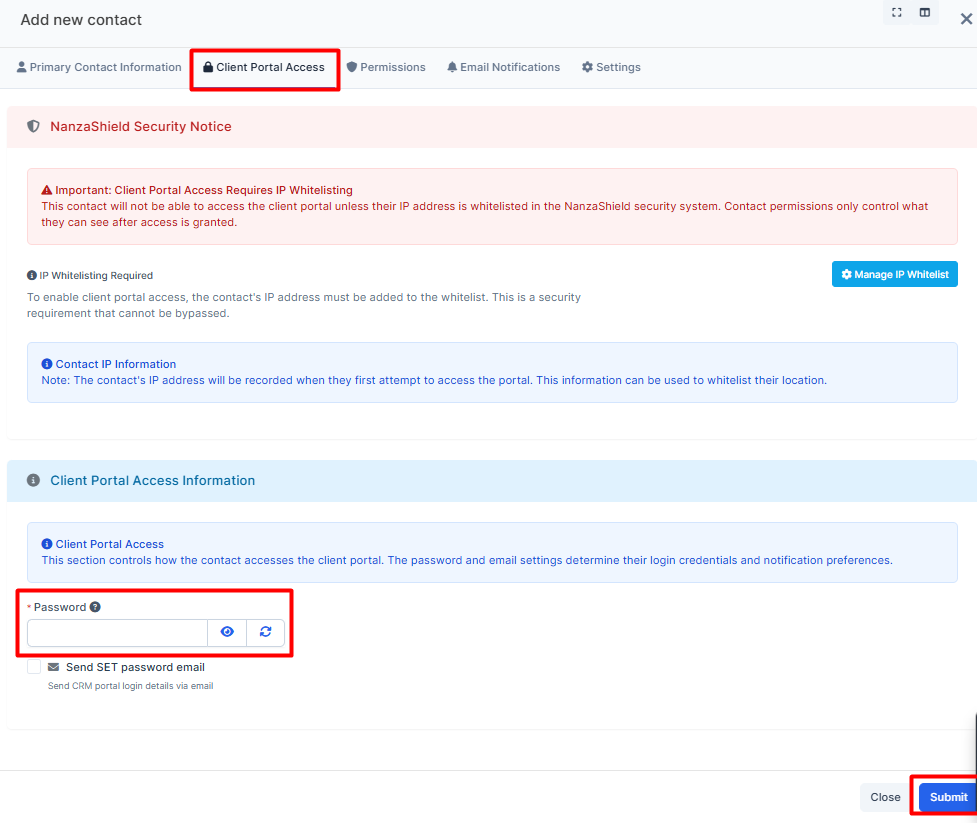Open the Primary Contact Information tab
The image size is (977, 823).
pyautogui.click(x=99, y=67)
